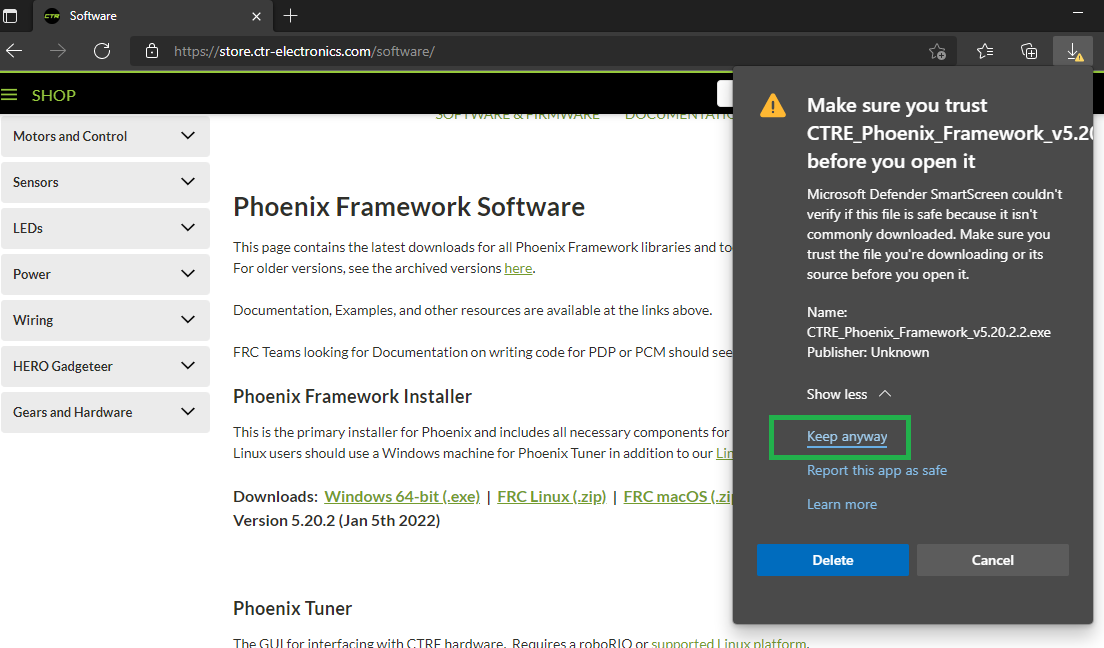Click the FRC macOS download link
This screenshot has height=648, width=1104.
pyautogui.click(x=678, y=497)
